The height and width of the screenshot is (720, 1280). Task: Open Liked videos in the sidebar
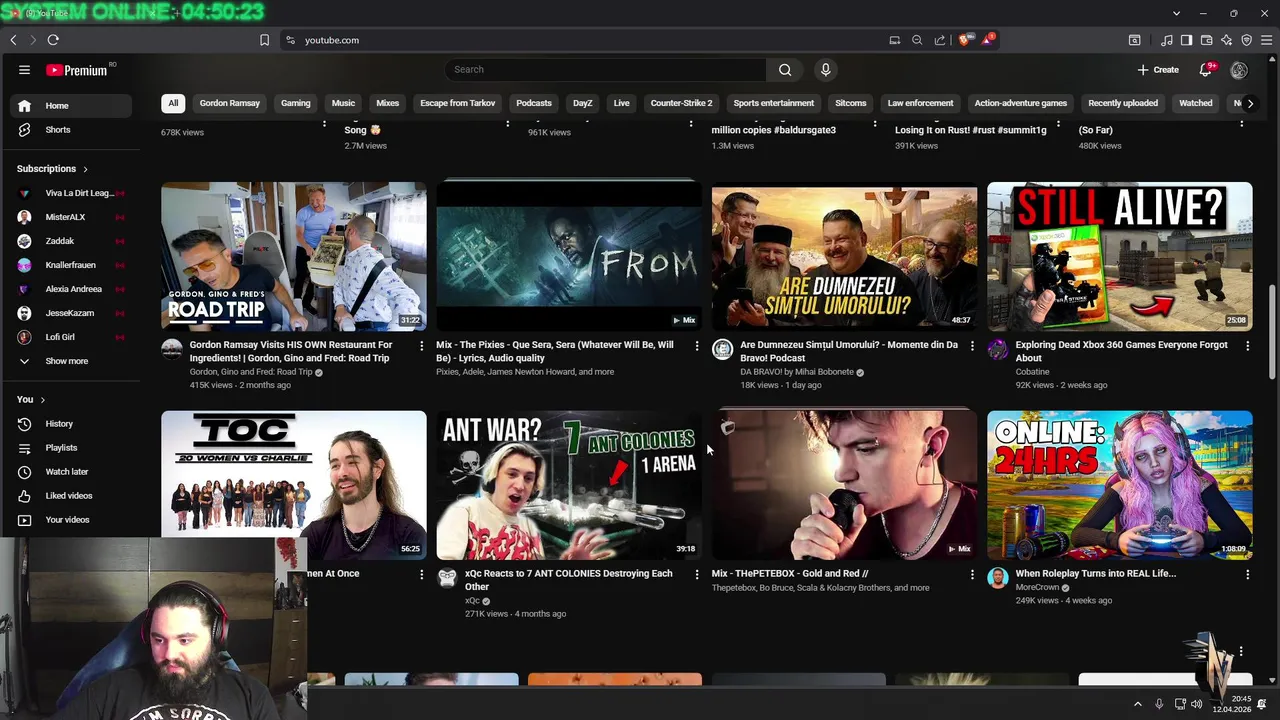coord(69,496)
